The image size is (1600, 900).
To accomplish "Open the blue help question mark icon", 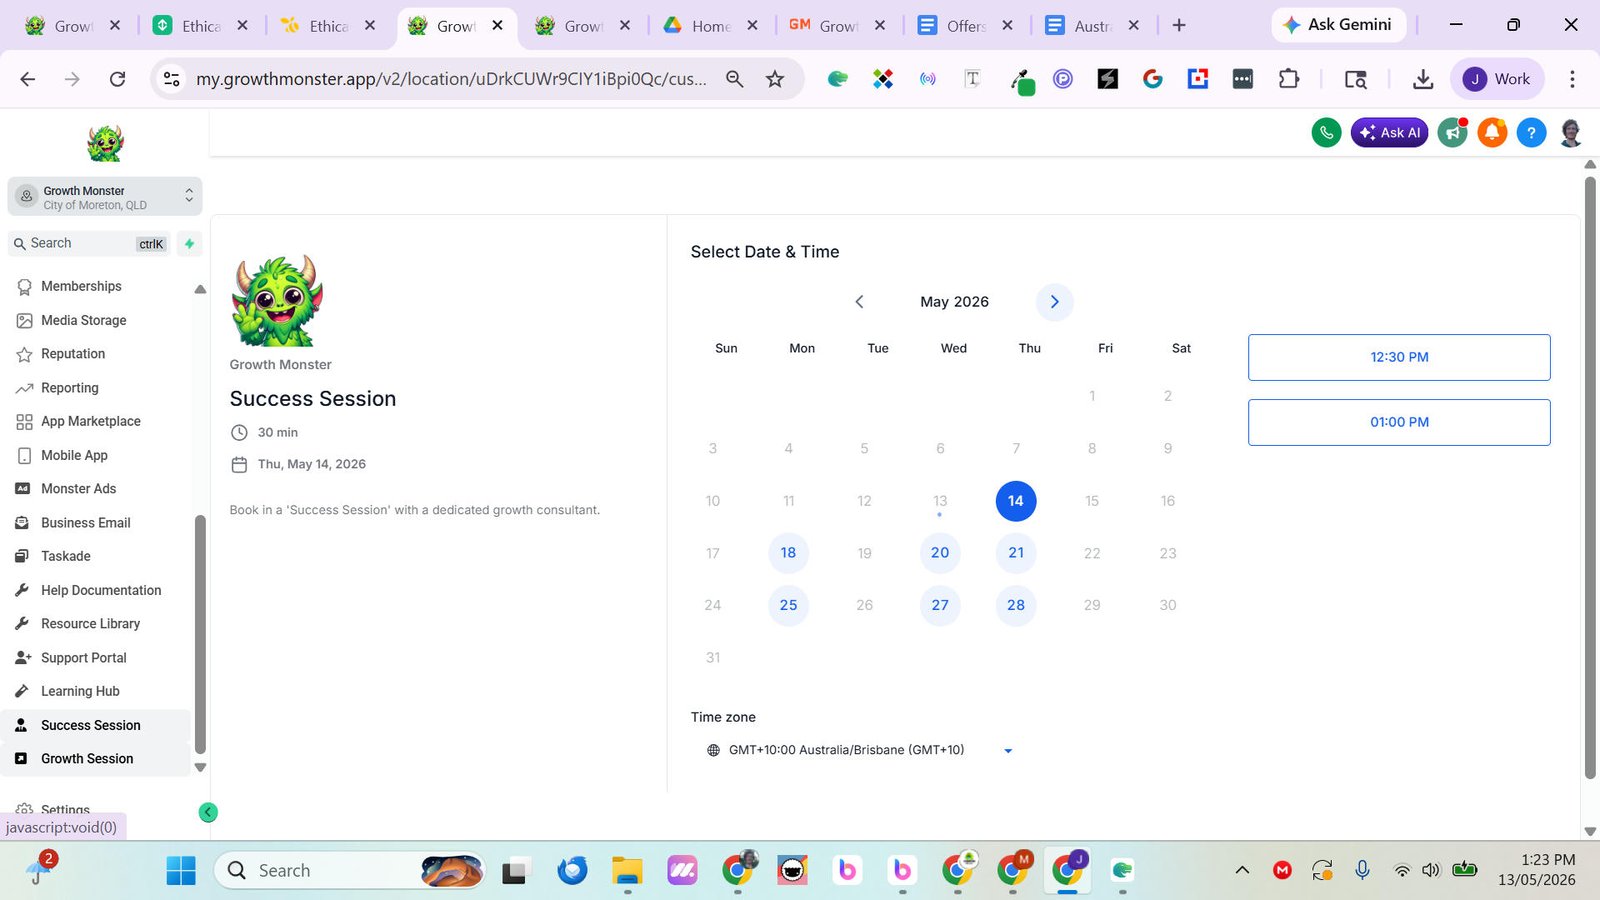I will click(1531, 132).
